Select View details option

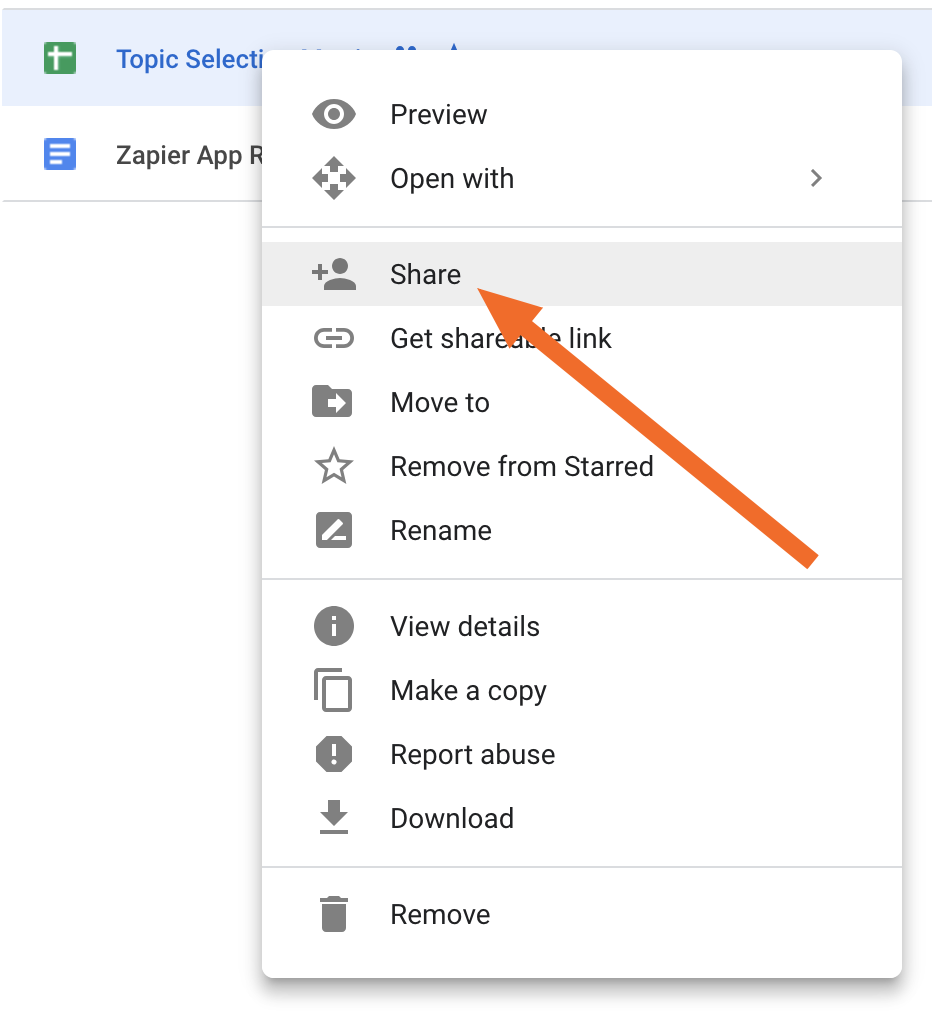click(464, 627)
